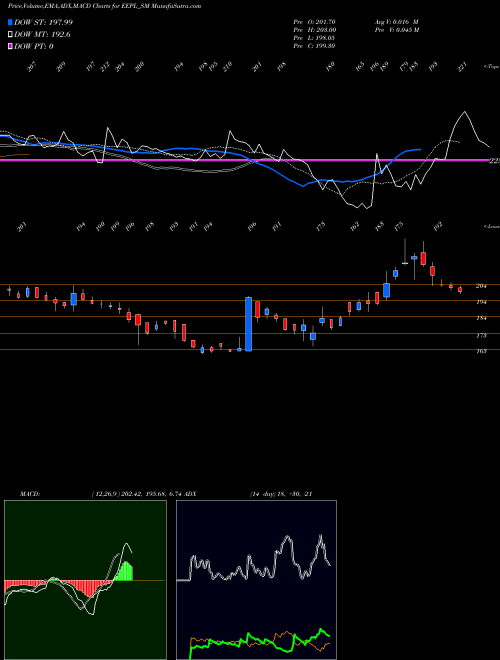This screenshot has width=500, height=660.
Task: Click the 'Pre L: 198.05' value
Action: pyautogui.click(x=314, y=38)
